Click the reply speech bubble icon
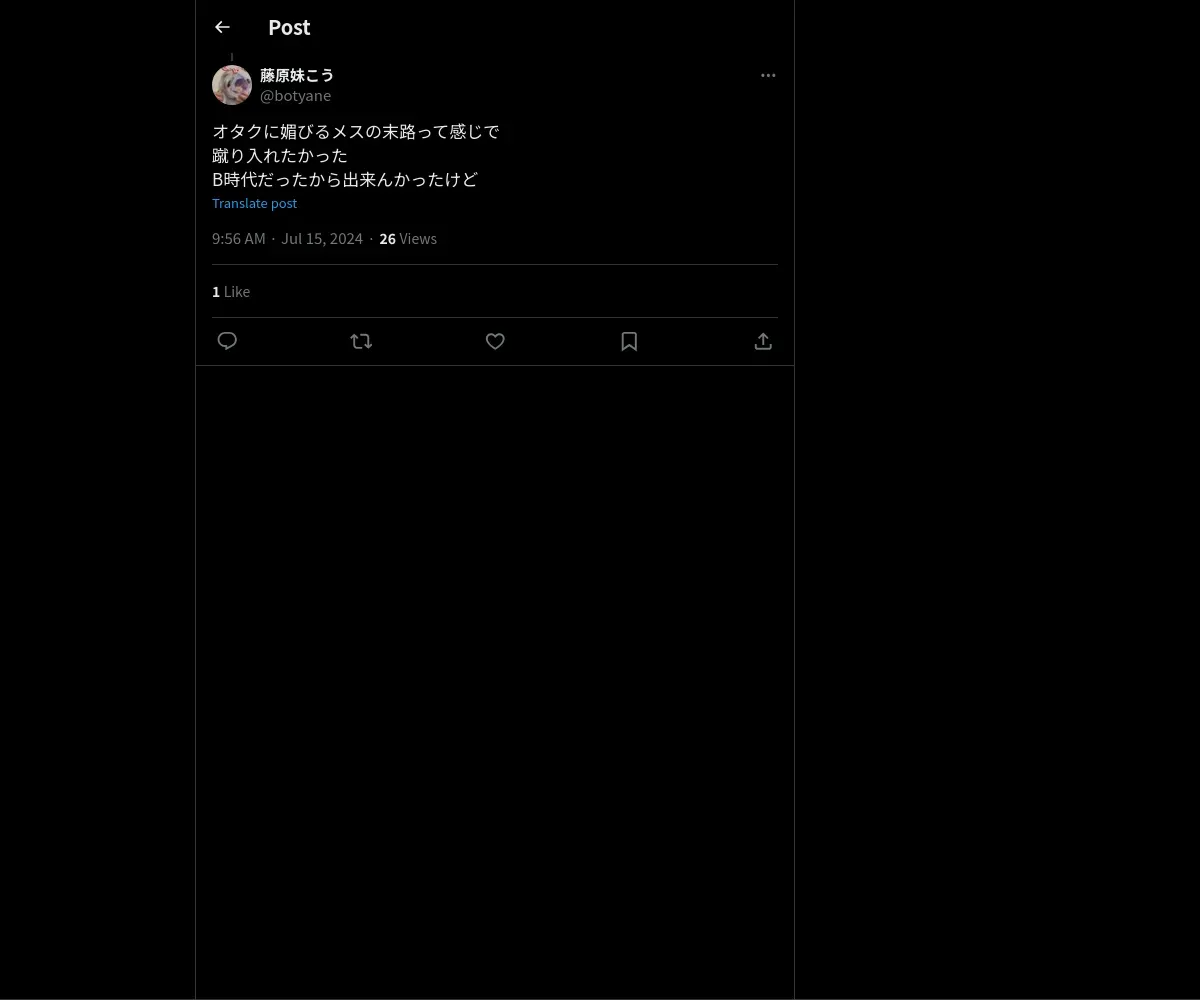1200x1000 pixels. click(227, 341)
